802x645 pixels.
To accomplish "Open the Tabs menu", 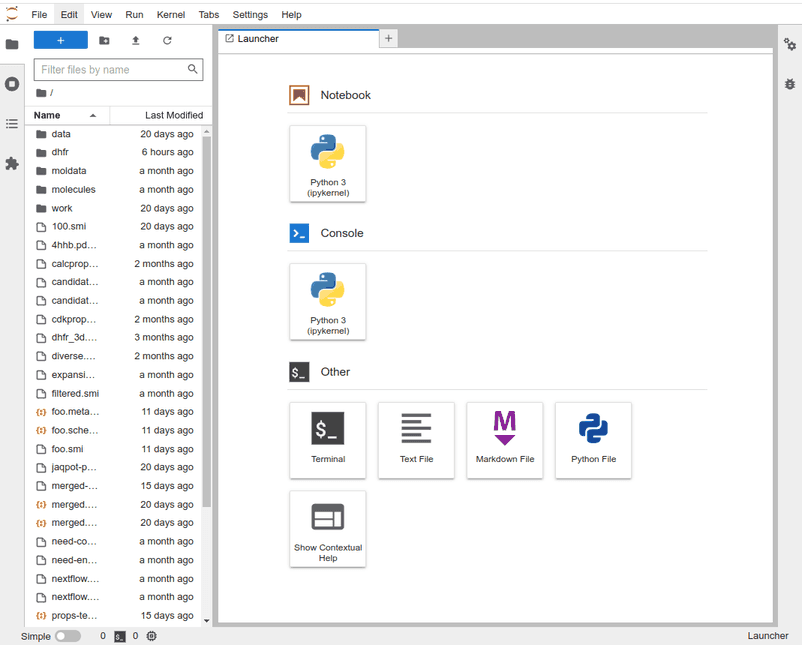I will pyautogui.click(x=209, y=14).
